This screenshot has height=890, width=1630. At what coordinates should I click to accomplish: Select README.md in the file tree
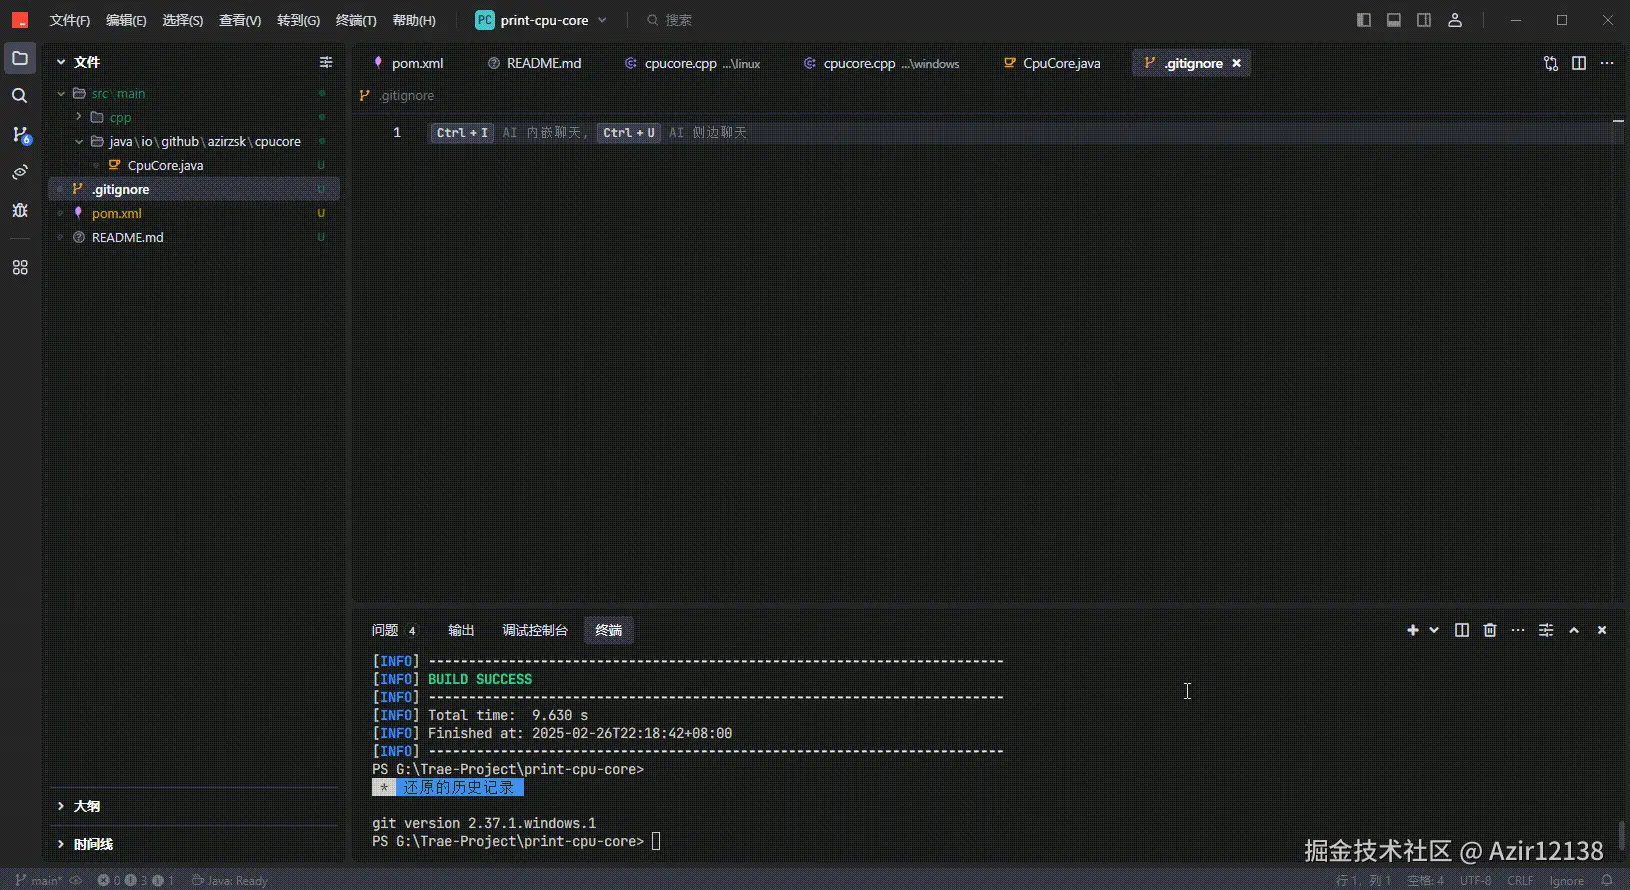click(194, 237)
